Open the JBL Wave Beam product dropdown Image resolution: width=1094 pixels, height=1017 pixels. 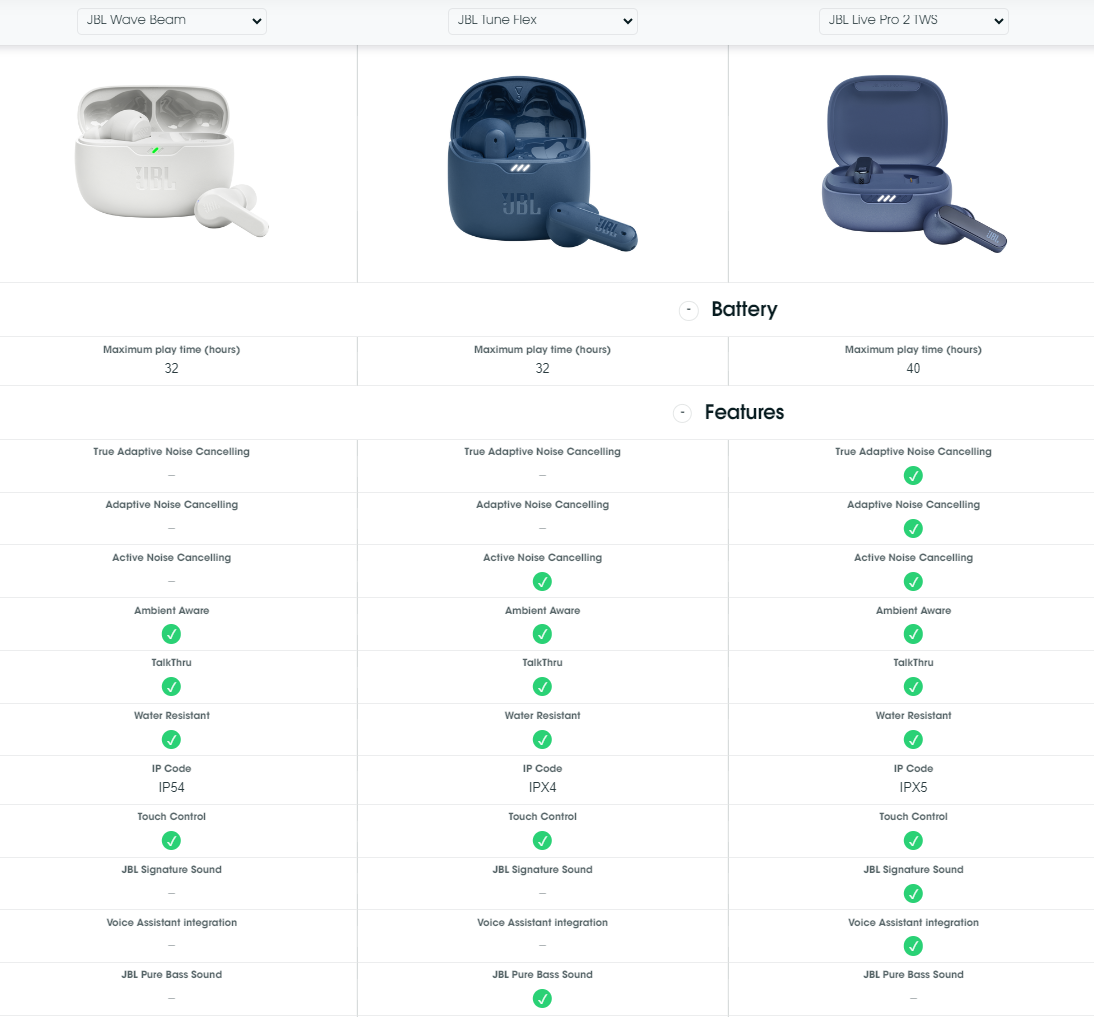pyautogui.click(x=172, y=21)
